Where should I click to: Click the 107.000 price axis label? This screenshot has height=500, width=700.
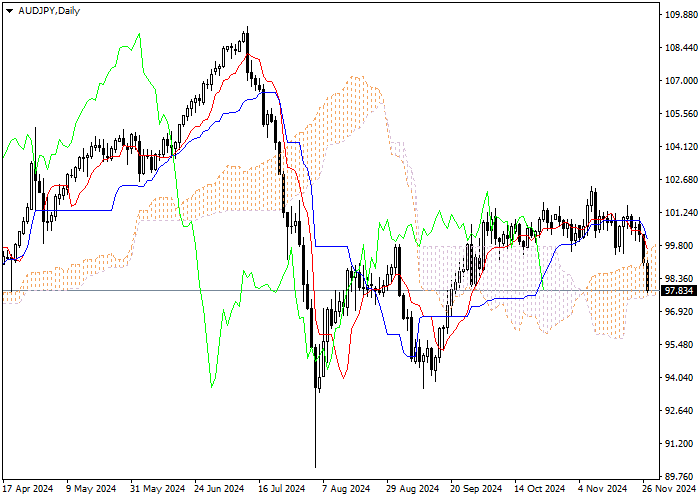pyautogui.click(x=681, y=81)
